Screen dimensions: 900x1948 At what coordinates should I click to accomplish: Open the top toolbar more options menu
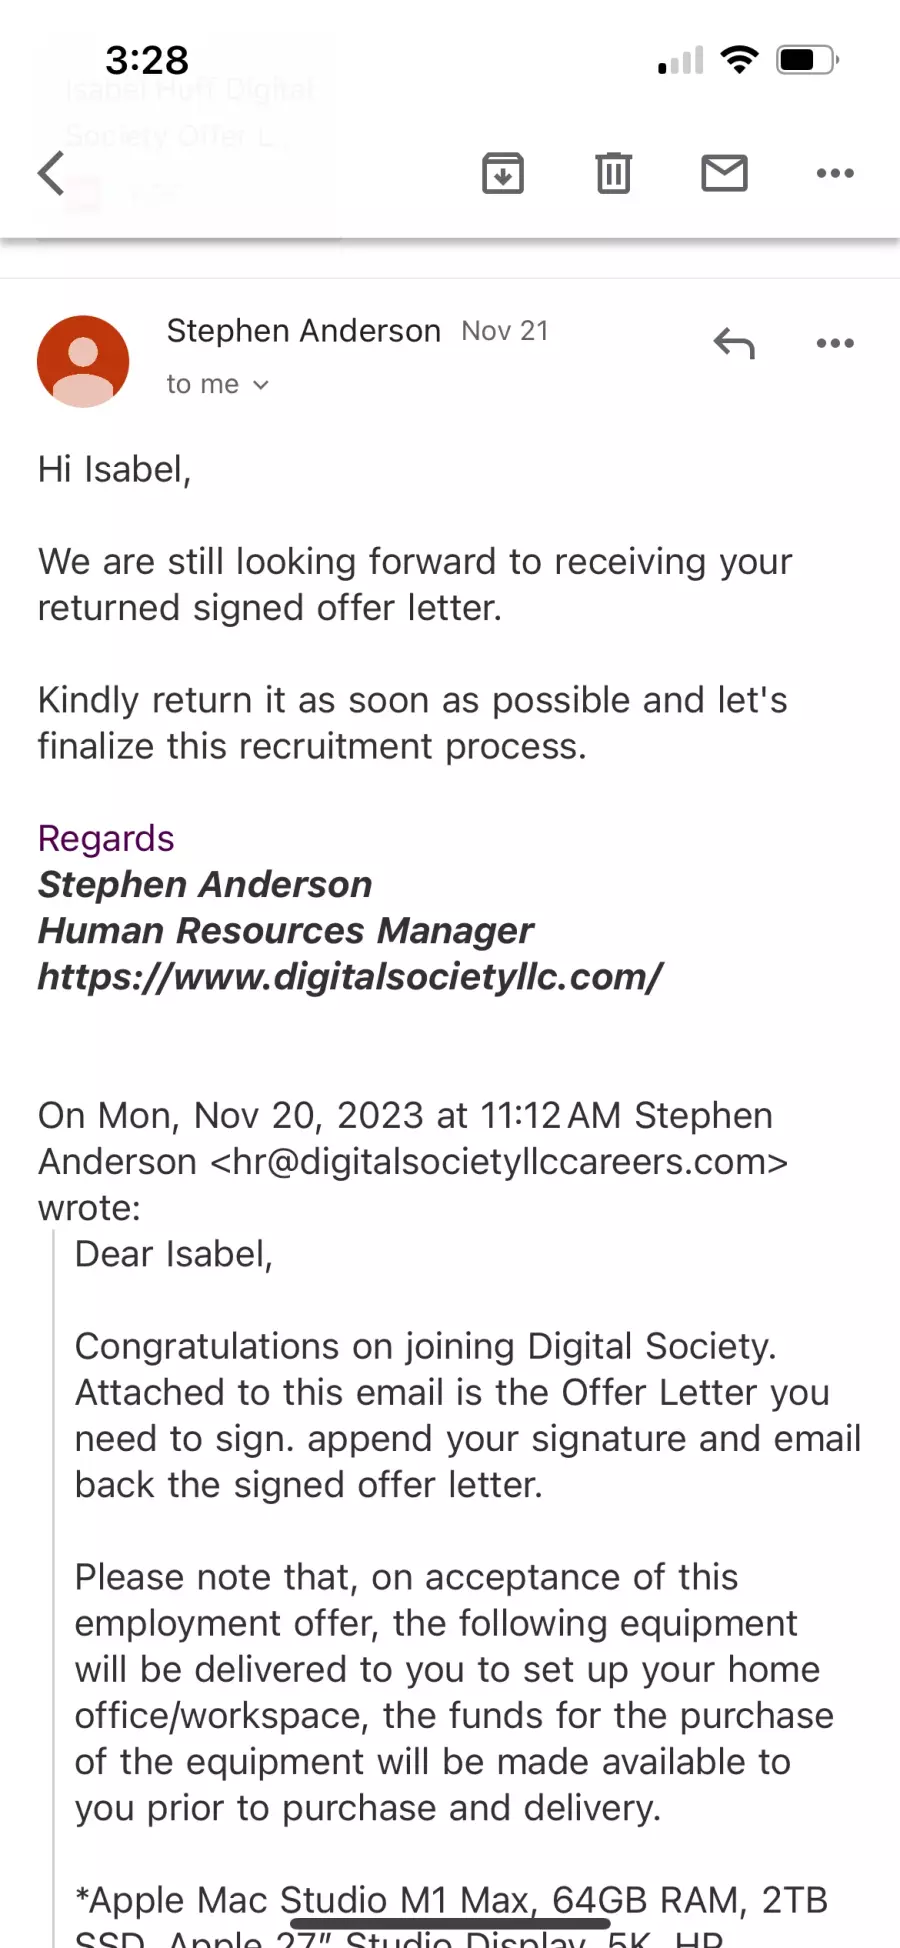coord(835,173)
